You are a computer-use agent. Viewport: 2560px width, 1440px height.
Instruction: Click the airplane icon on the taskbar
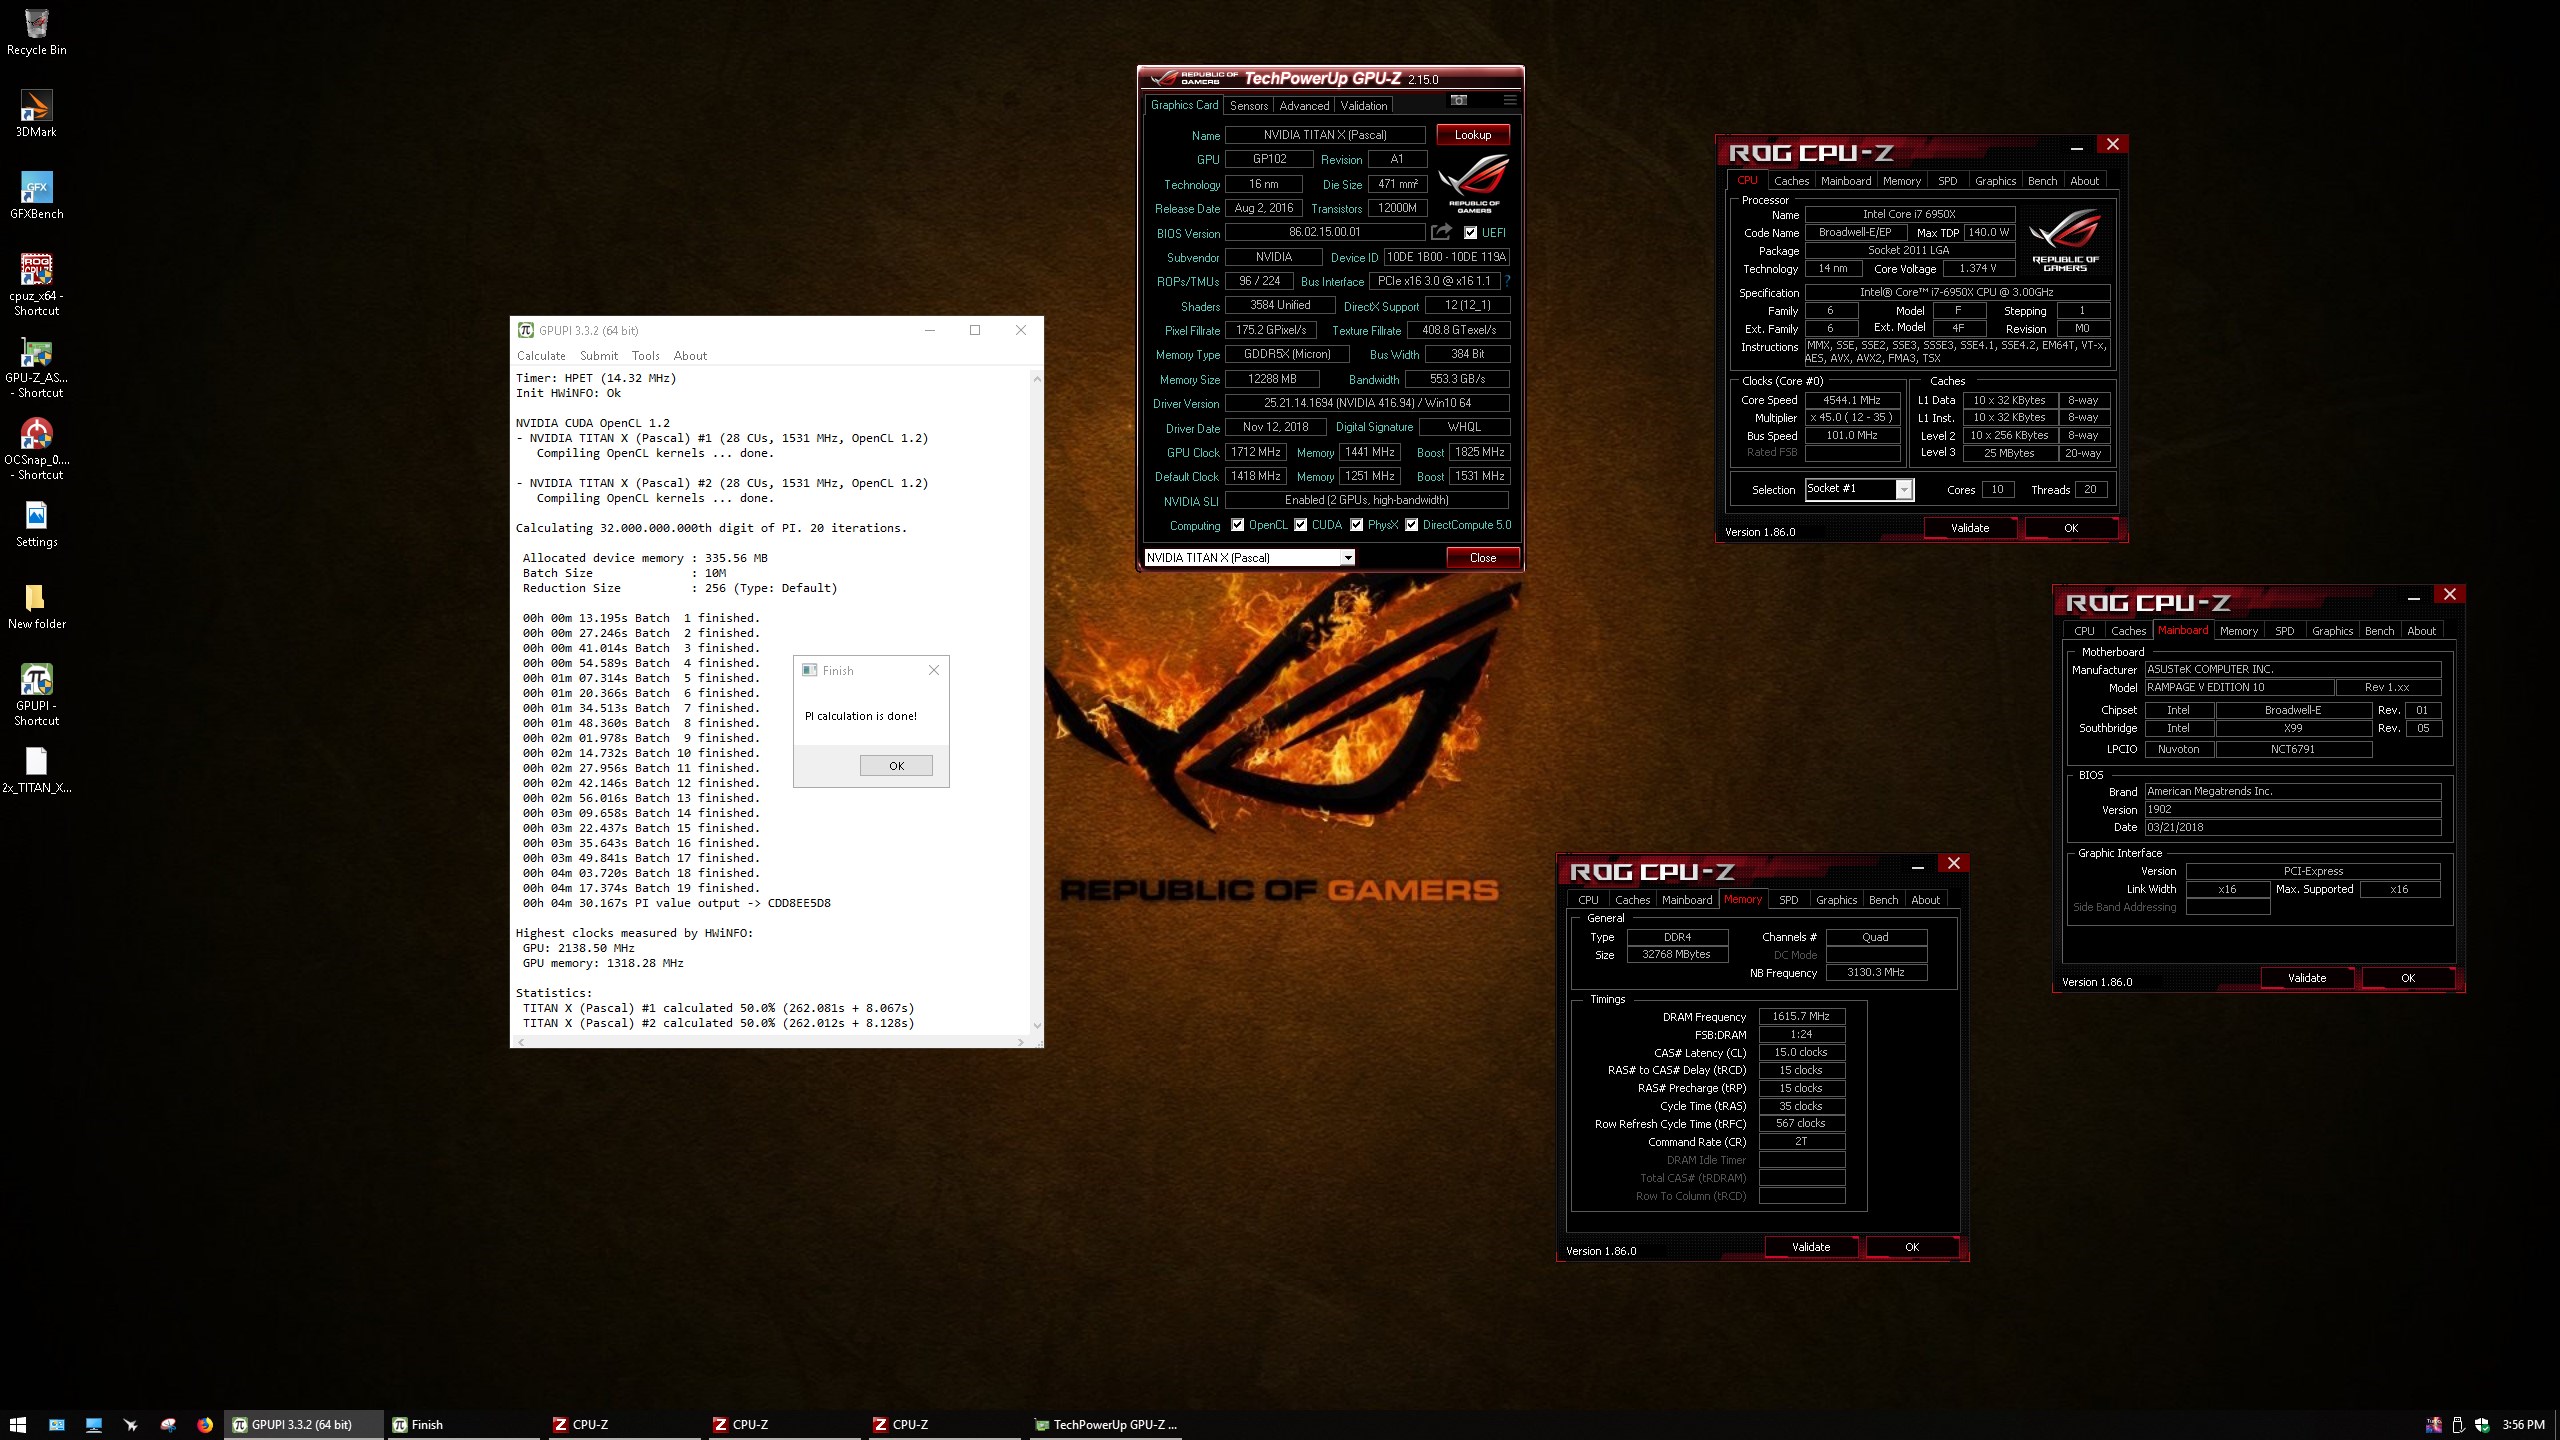[x=130, y=1425]
